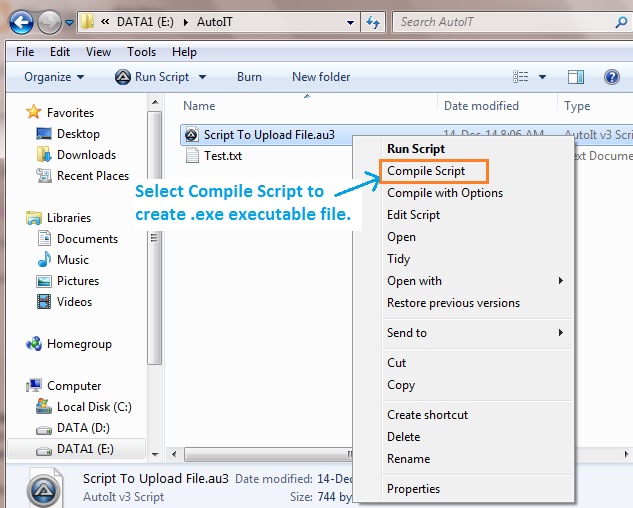Choose Rename from the context menu
Image resolution: width=633 pixels, height=508 pixels.
click(409, 459)
